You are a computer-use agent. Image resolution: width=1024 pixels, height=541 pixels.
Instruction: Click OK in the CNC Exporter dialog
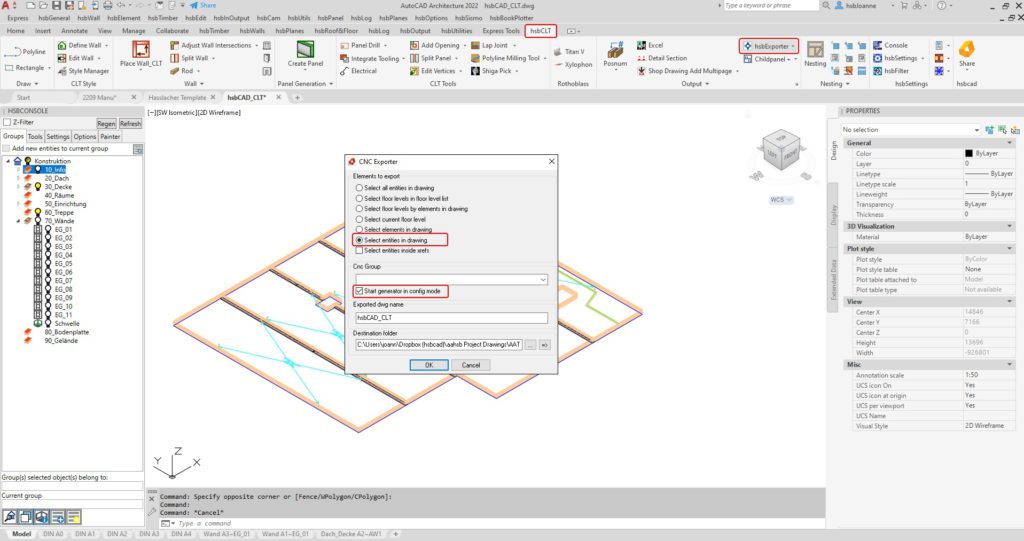point(428,365)
